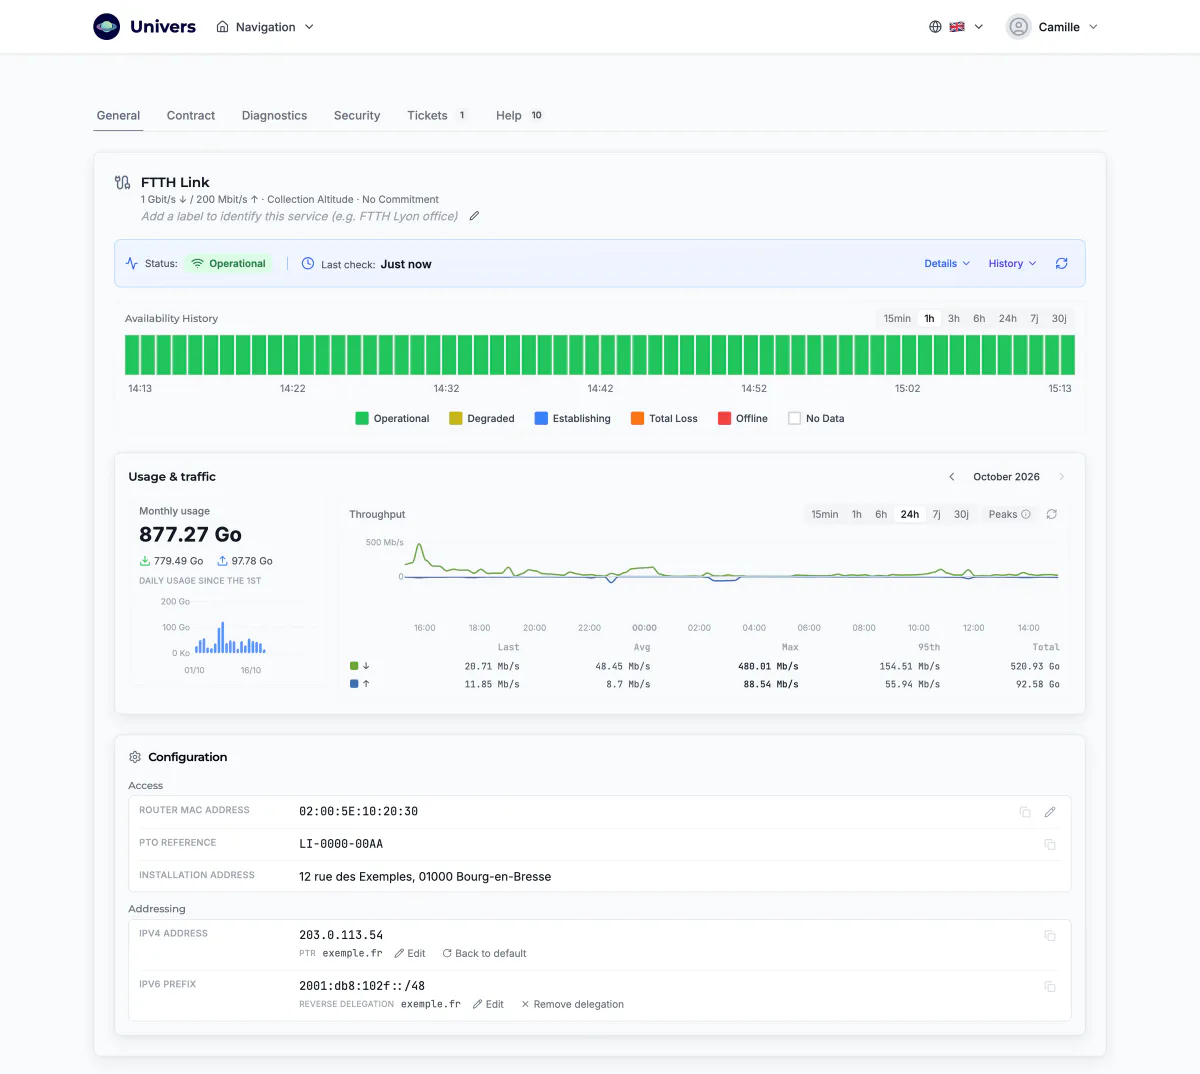Toggle Peaks display on throughput chart
The height and width of the screenshot is (1074, 1200).
click(x=1009, y=515)
